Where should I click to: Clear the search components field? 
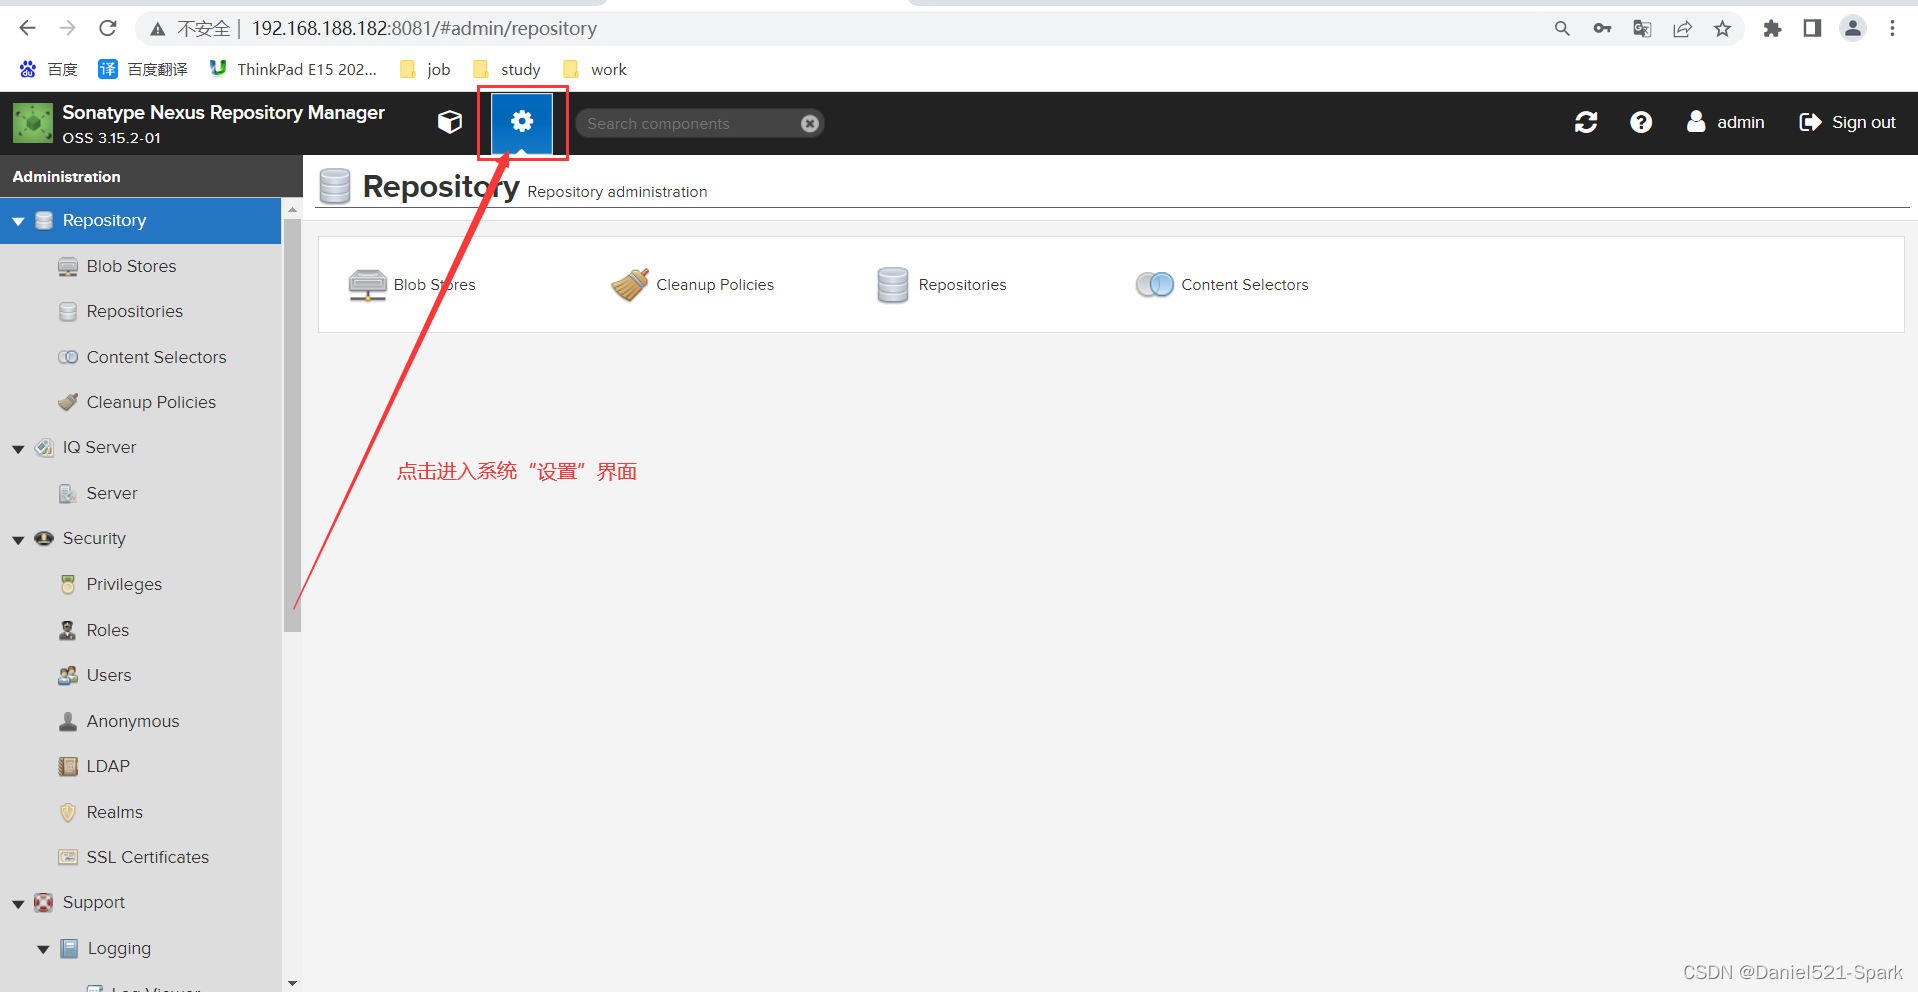pos(810,123)
